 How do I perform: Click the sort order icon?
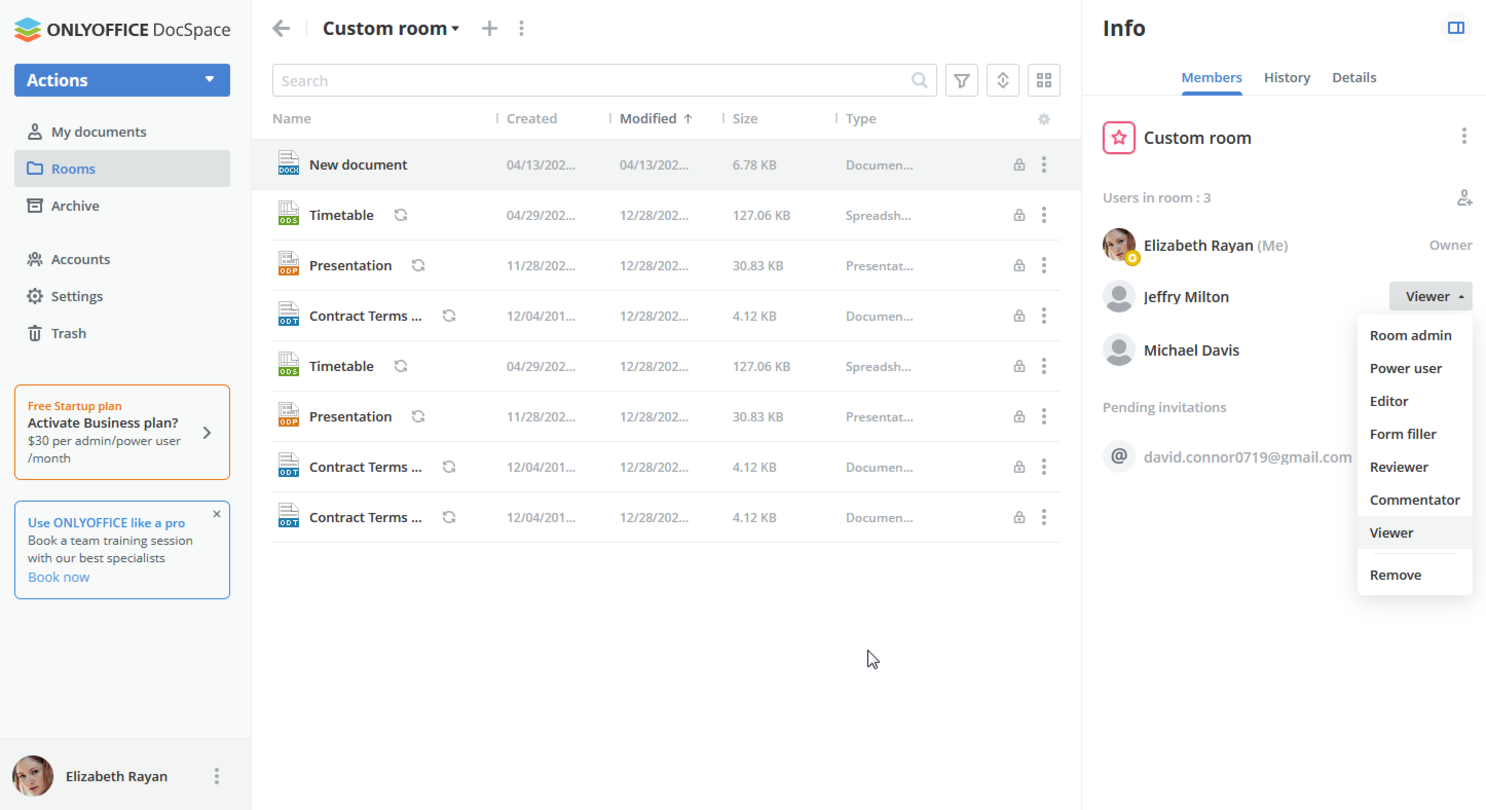1002,81
